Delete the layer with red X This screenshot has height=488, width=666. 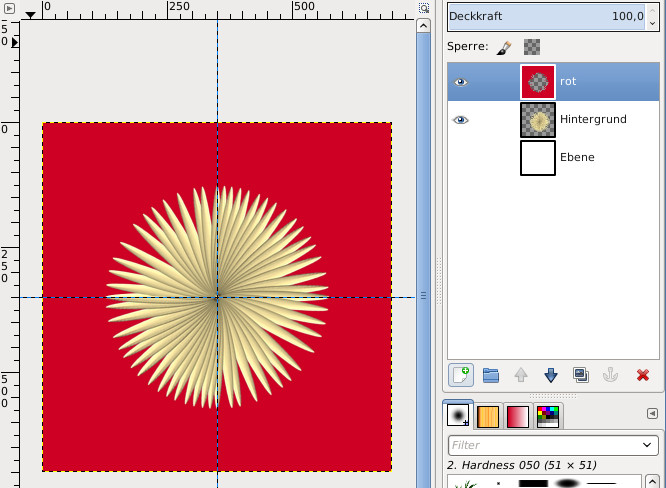pyautogui.click(x=642, y=375)
